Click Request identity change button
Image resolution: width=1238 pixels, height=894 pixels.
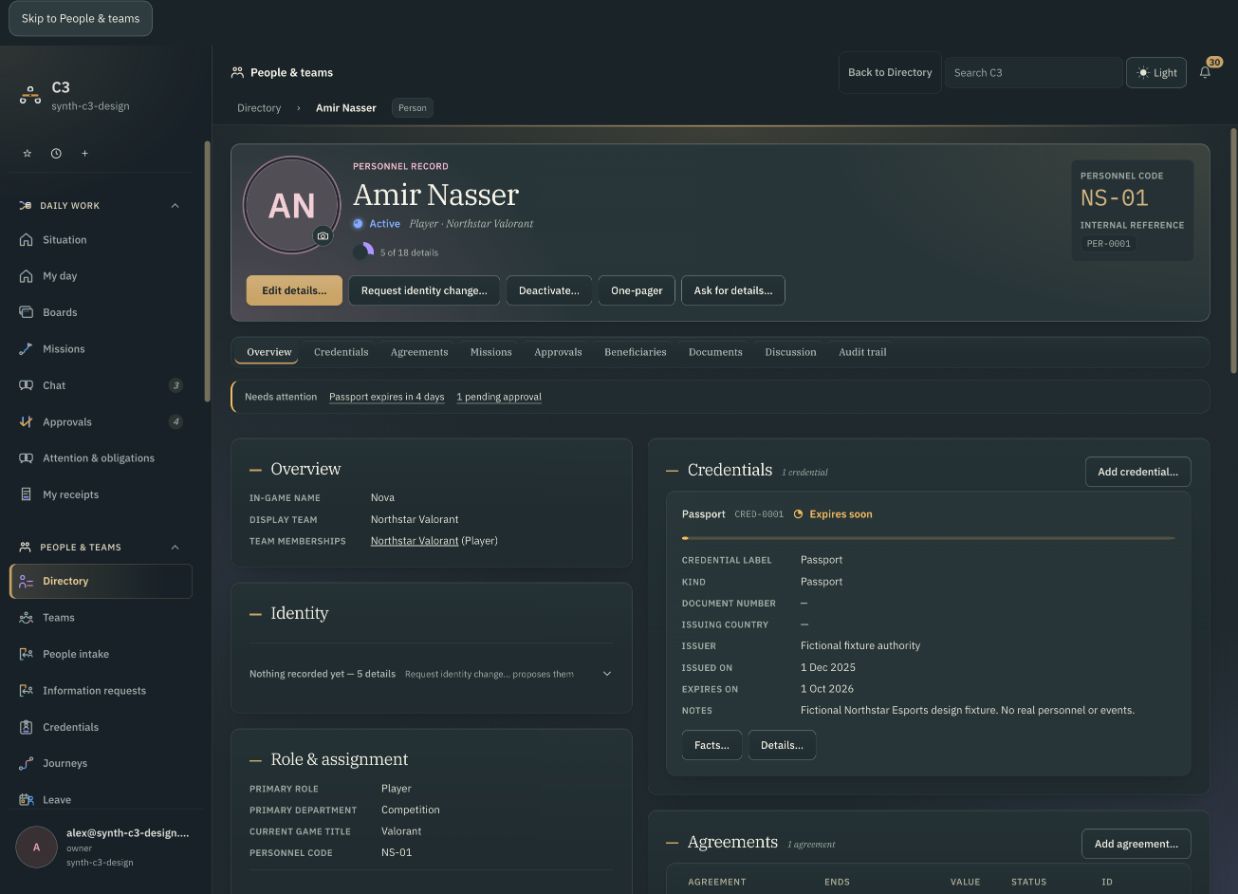click(x=424, y=290)
